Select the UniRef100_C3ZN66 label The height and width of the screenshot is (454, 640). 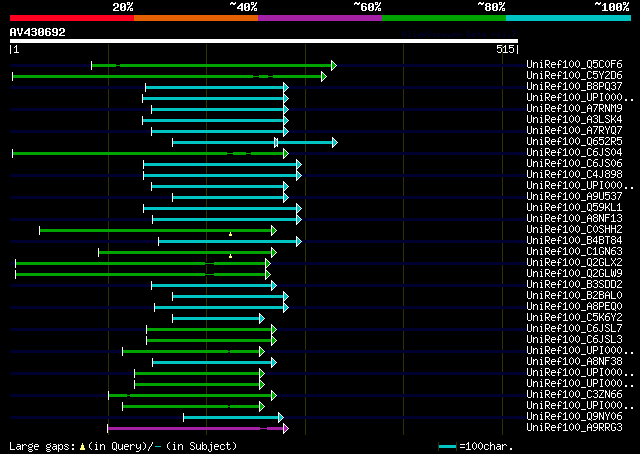pyautogui.click(x=574, y=395)
